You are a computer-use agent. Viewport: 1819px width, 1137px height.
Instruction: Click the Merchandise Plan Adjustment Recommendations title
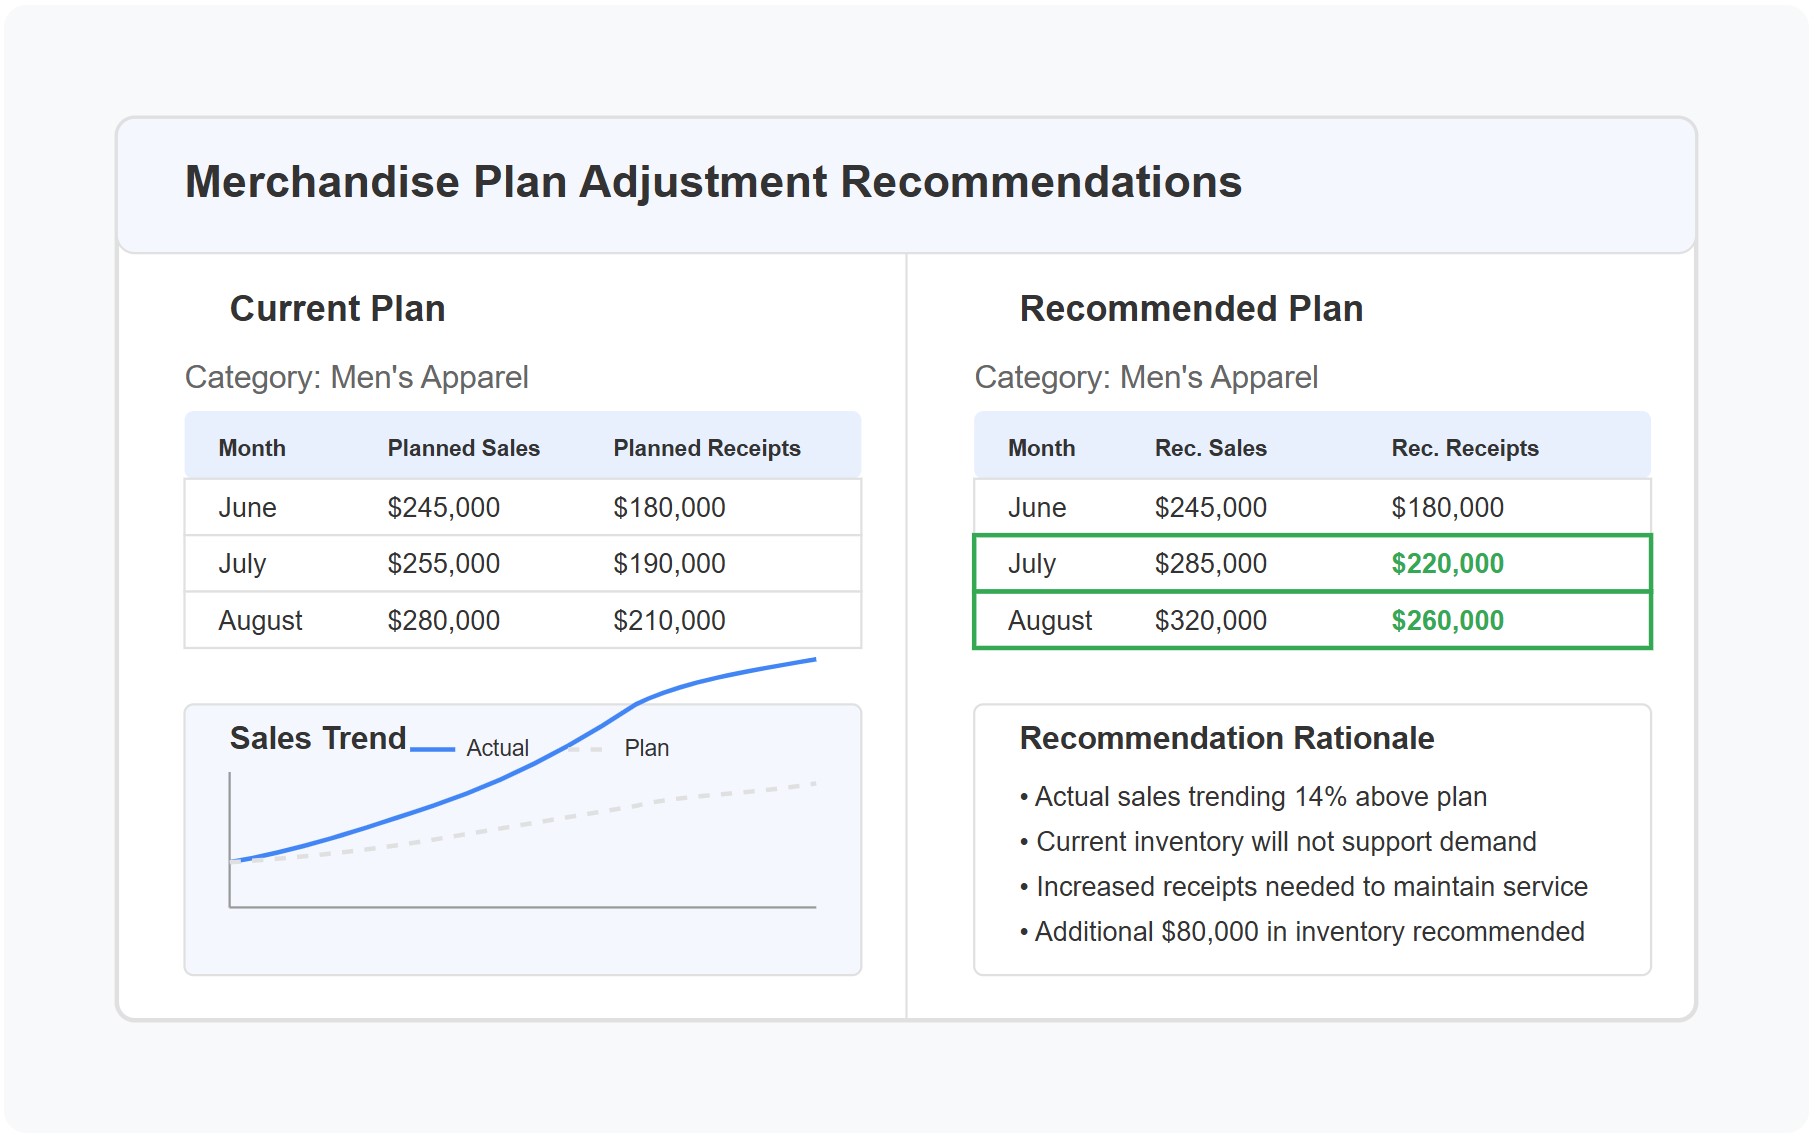tap(713, 182)
